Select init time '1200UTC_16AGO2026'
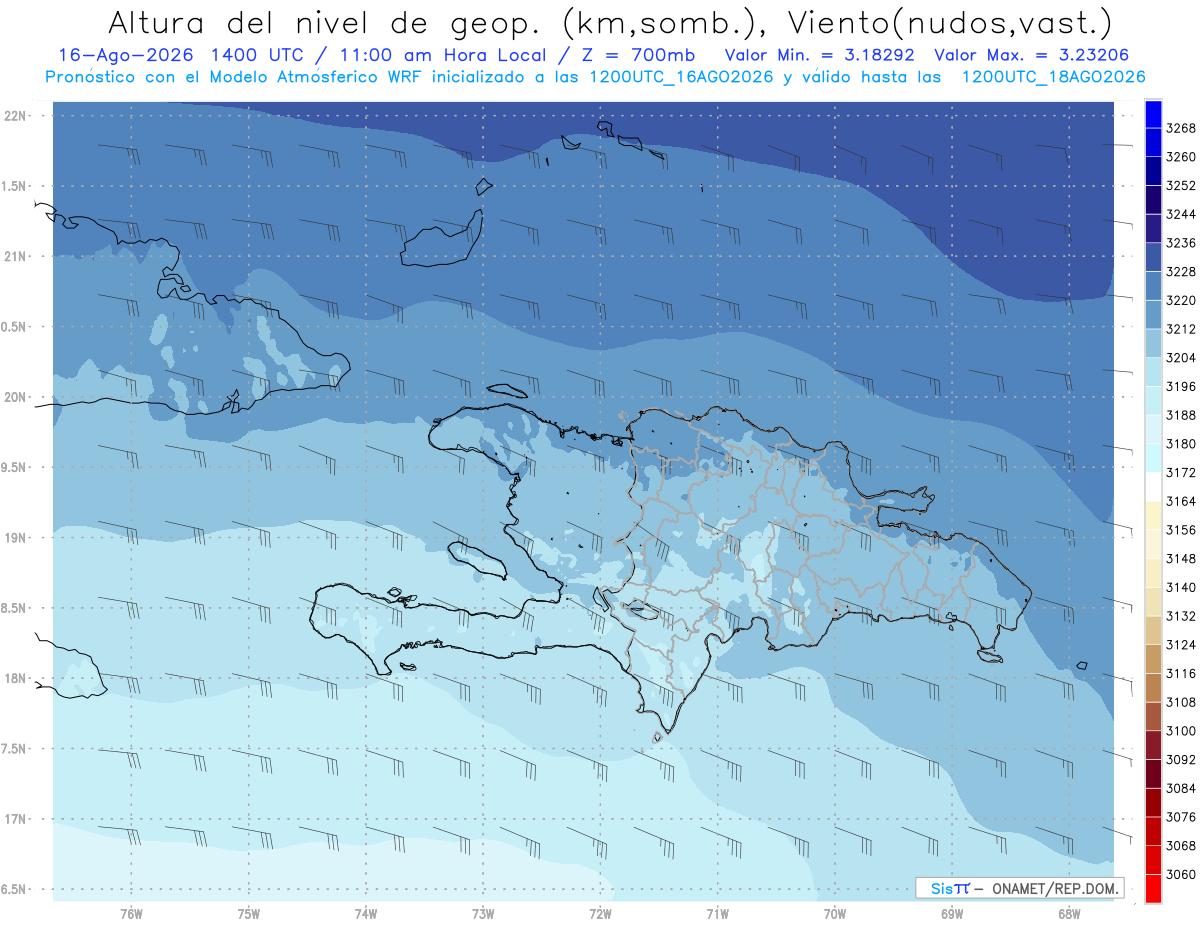 pos(679,77)
